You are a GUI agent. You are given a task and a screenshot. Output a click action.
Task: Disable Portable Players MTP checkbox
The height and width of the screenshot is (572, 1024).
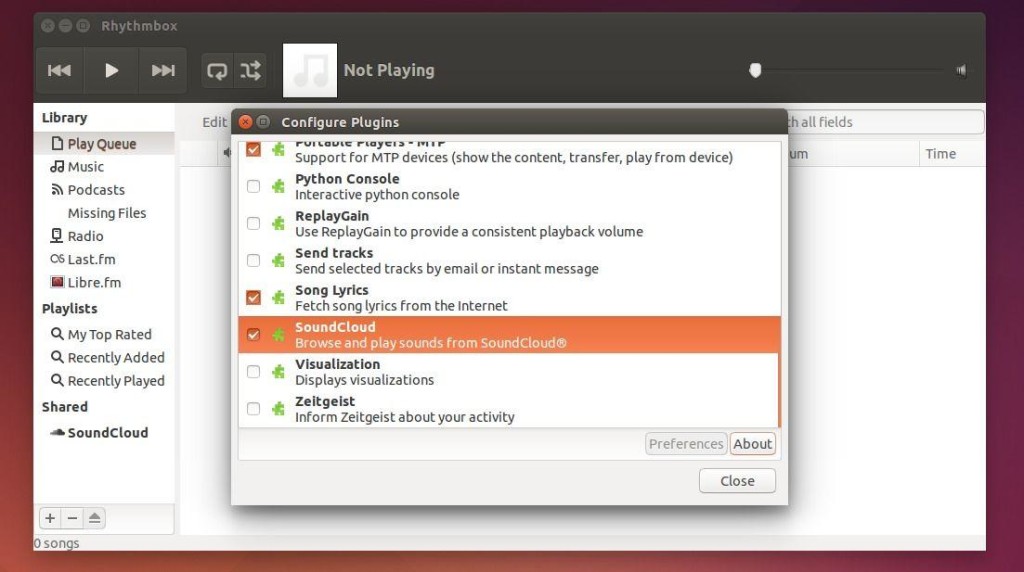253,150
